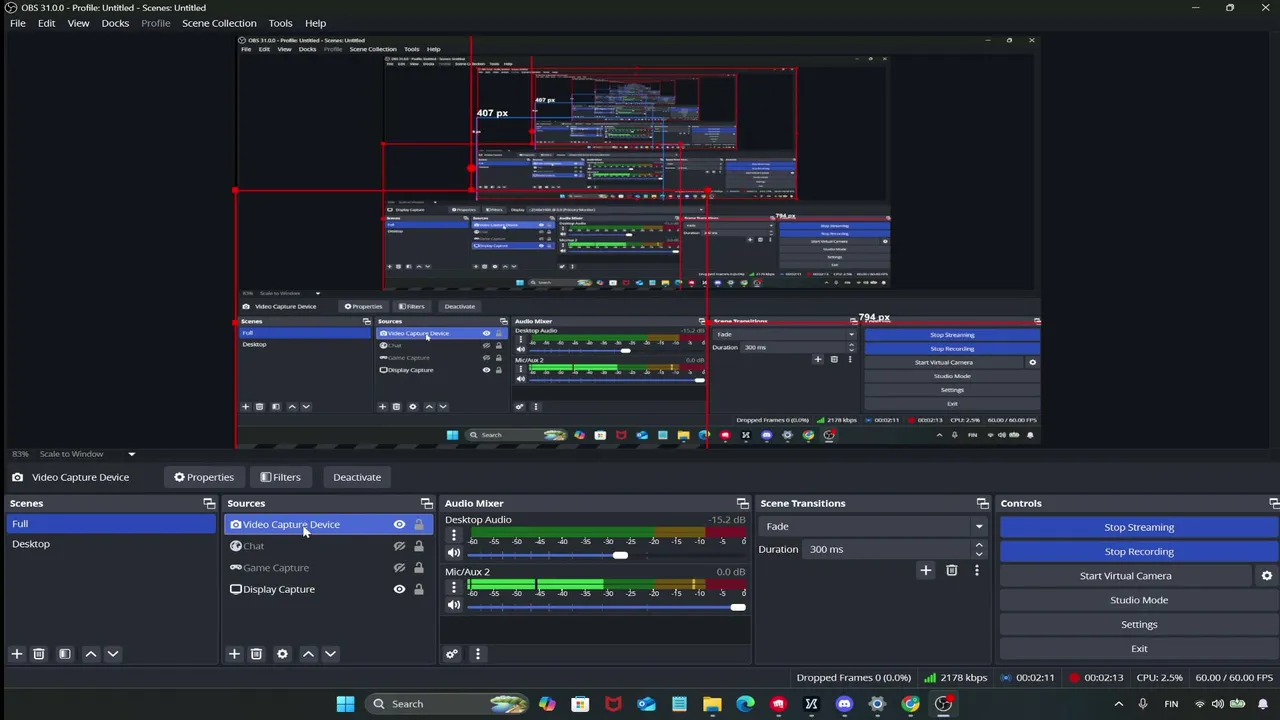Hide the Display Capture source

(x=399, y=590)
